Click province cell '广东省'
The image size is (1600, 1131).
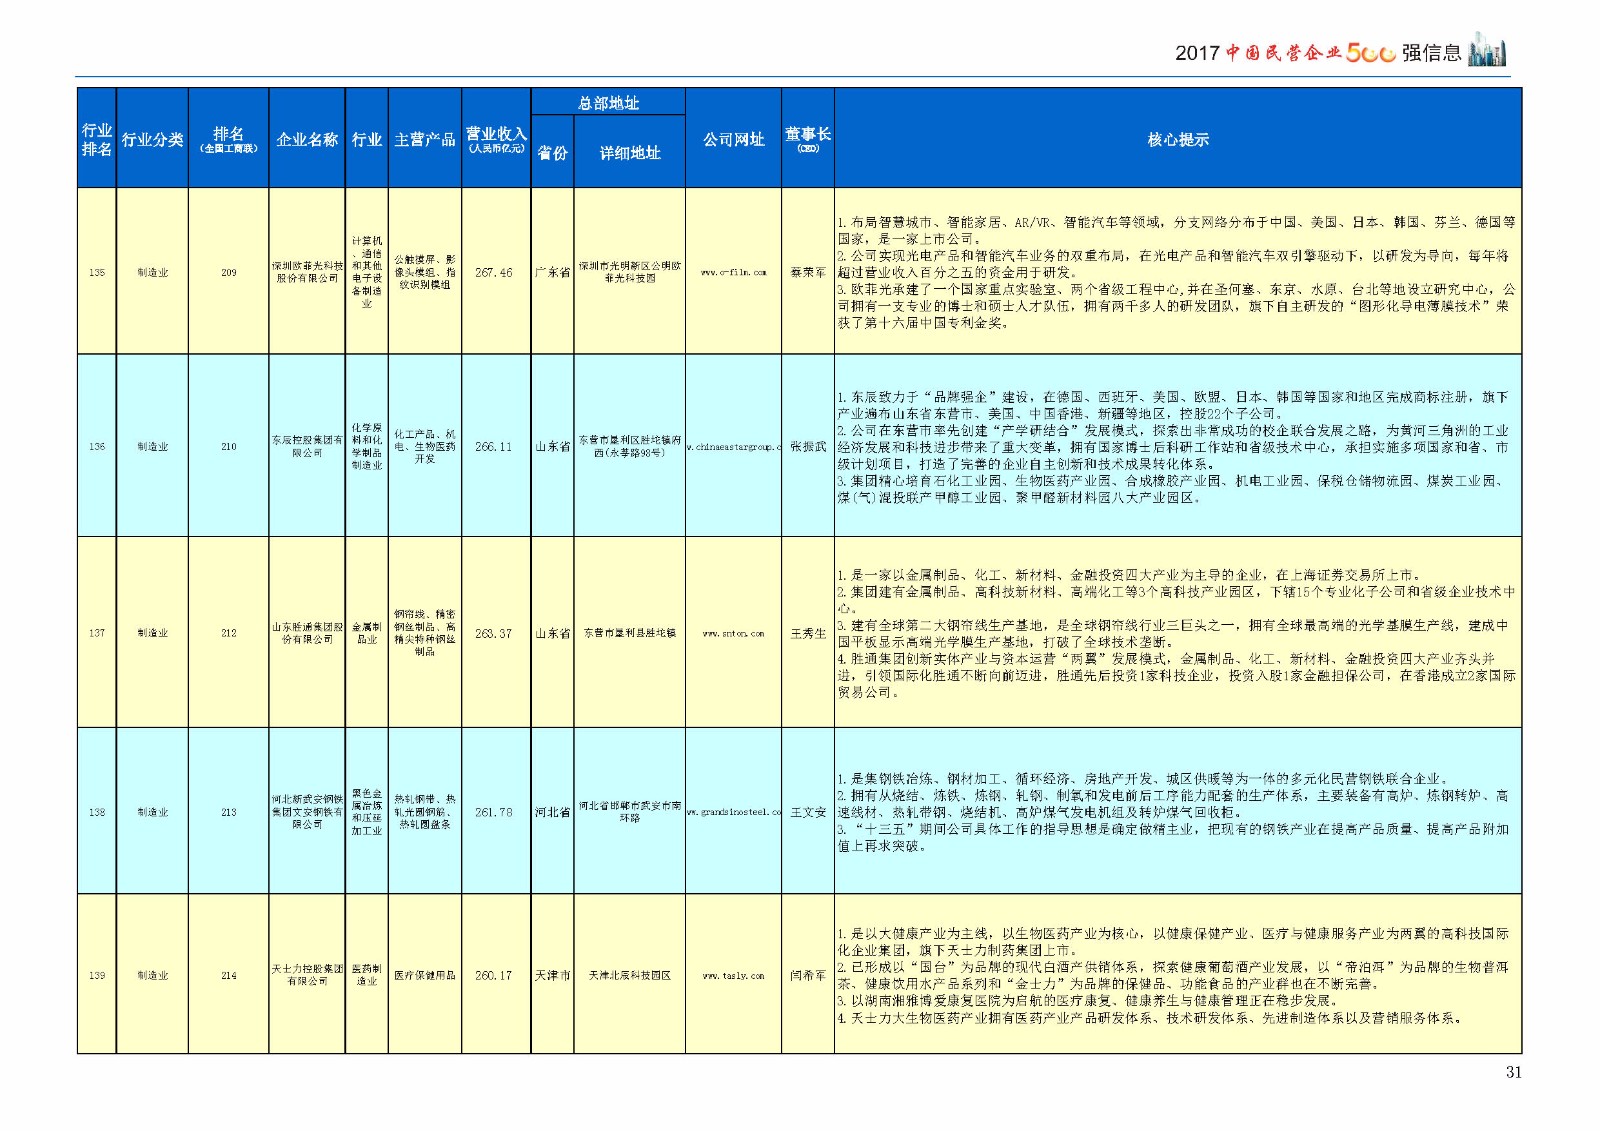point(552,272)
